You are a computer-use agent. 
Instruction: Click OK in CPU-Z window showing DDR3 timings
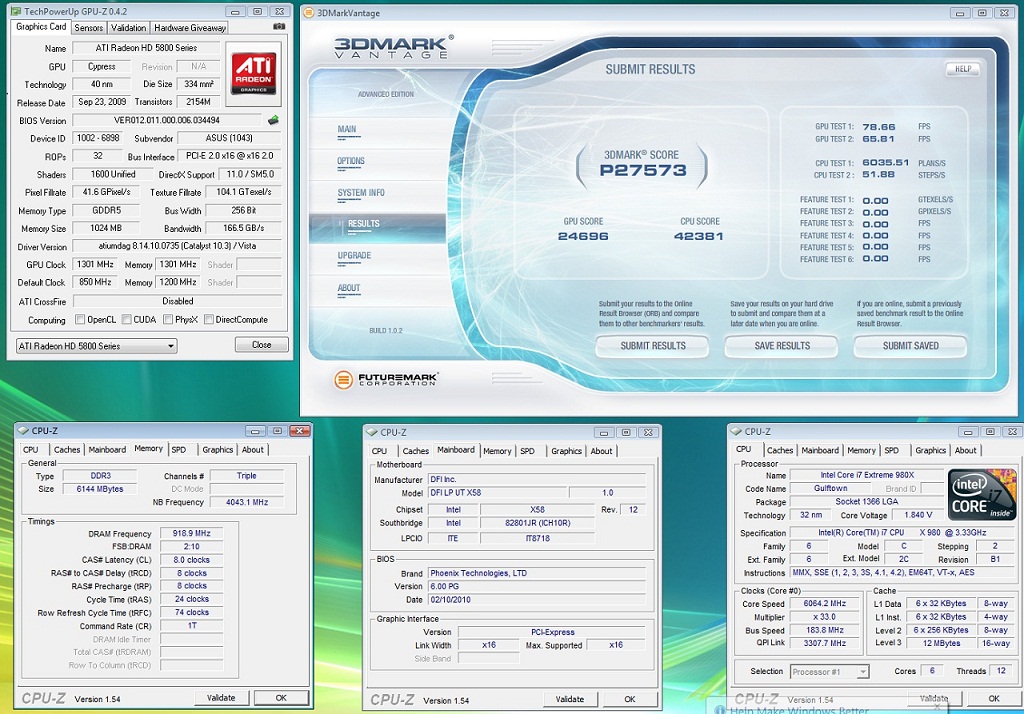(281, 698)
